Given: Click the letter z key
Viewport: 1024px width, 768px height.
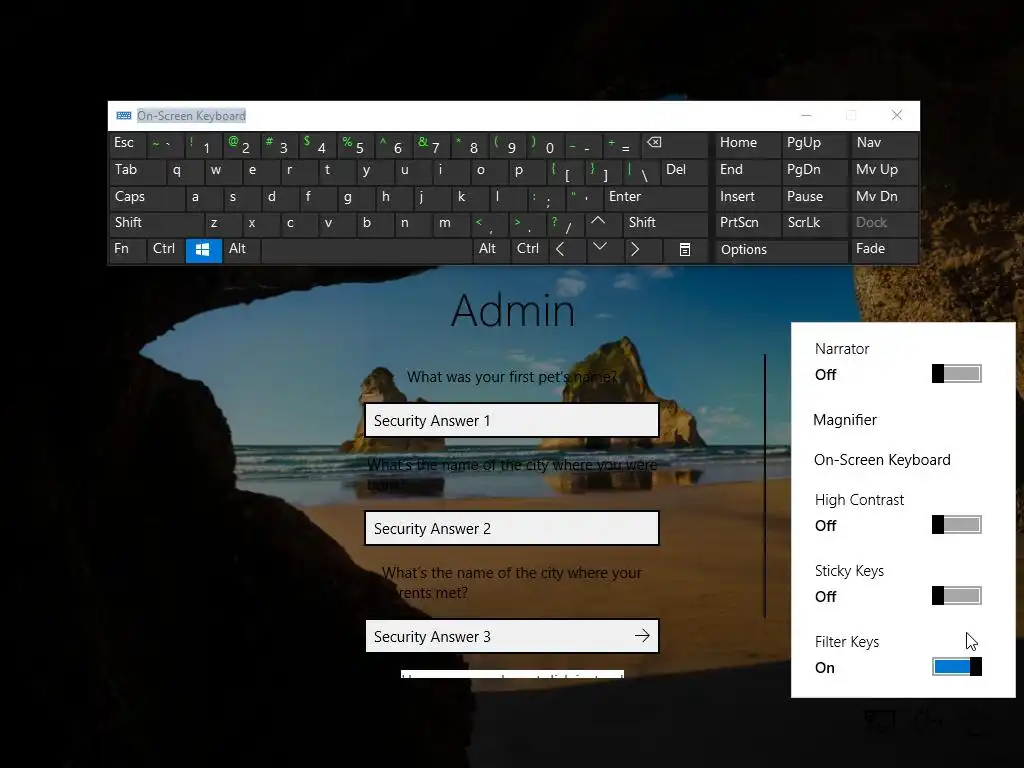Looking at the screenshot, I should point(223,223).
